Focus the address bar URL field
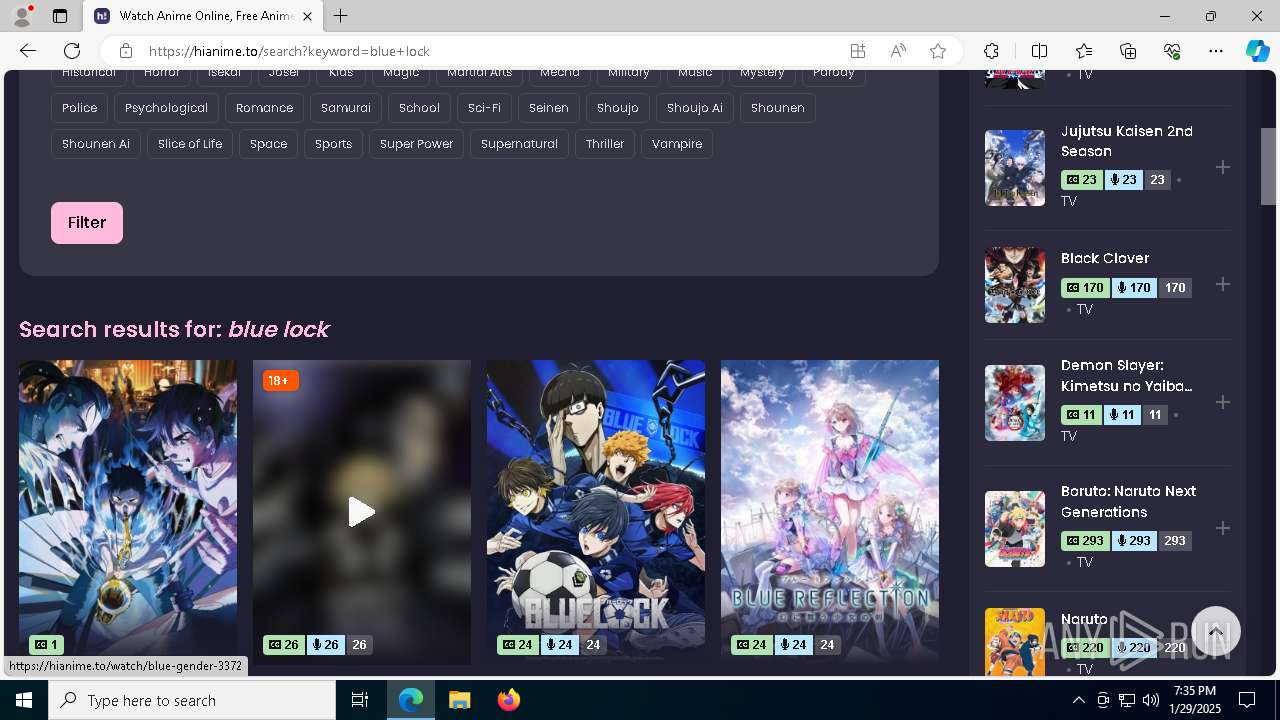 click(x=490, y=51)
